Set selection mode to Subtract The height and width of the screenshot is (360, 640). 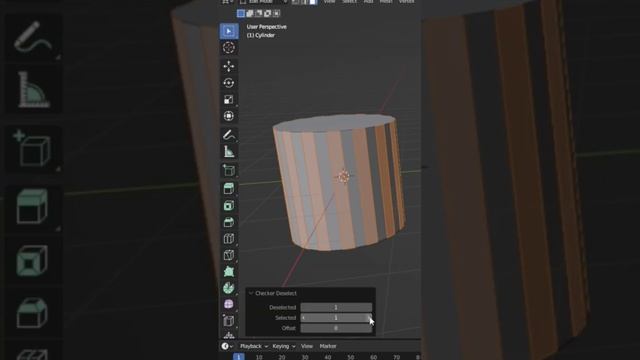(x=259, y=13)
